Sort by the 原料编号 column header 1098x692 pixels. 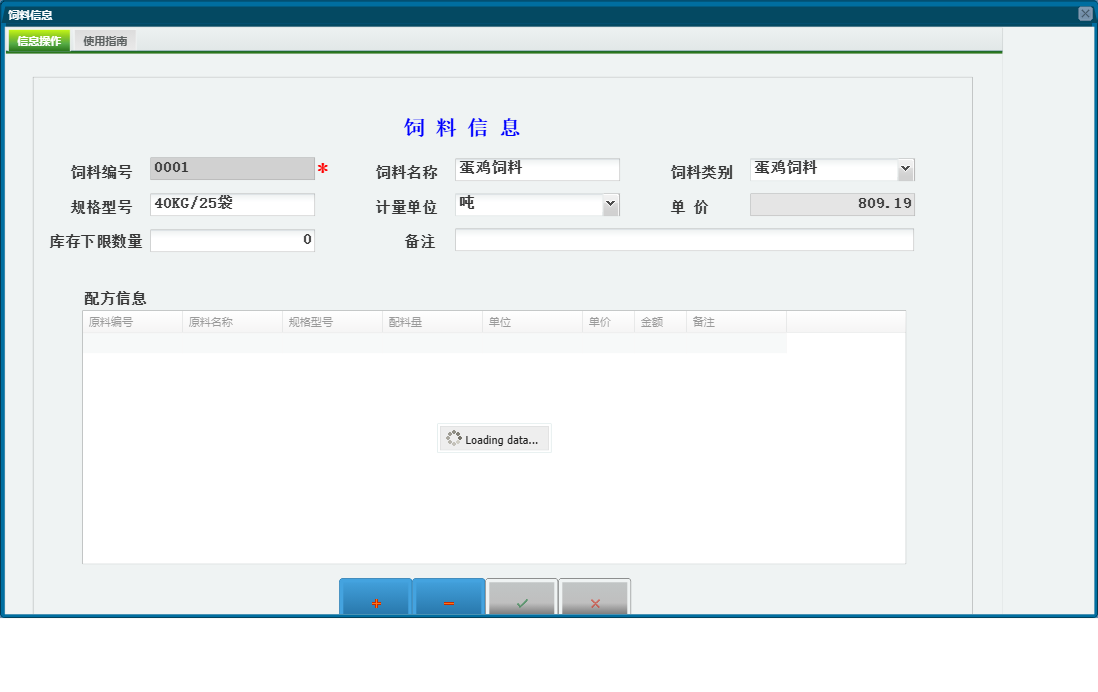point(132,322)
